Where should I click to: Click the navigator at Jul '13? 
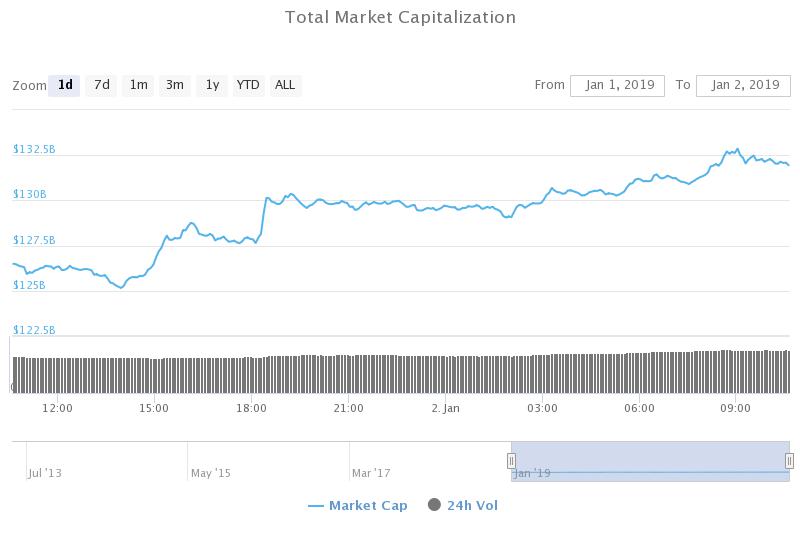tap(44, 472)
